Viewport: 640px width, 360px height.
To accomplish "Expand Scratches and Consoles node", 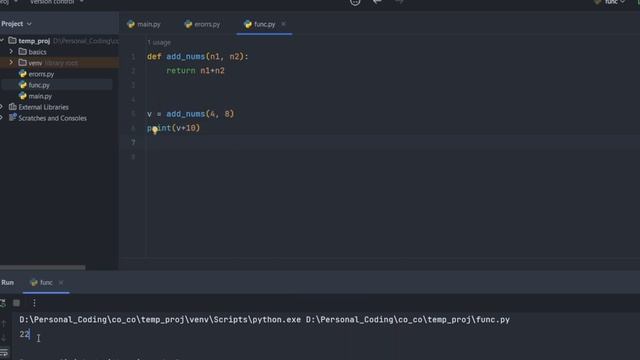I will 2,118.
